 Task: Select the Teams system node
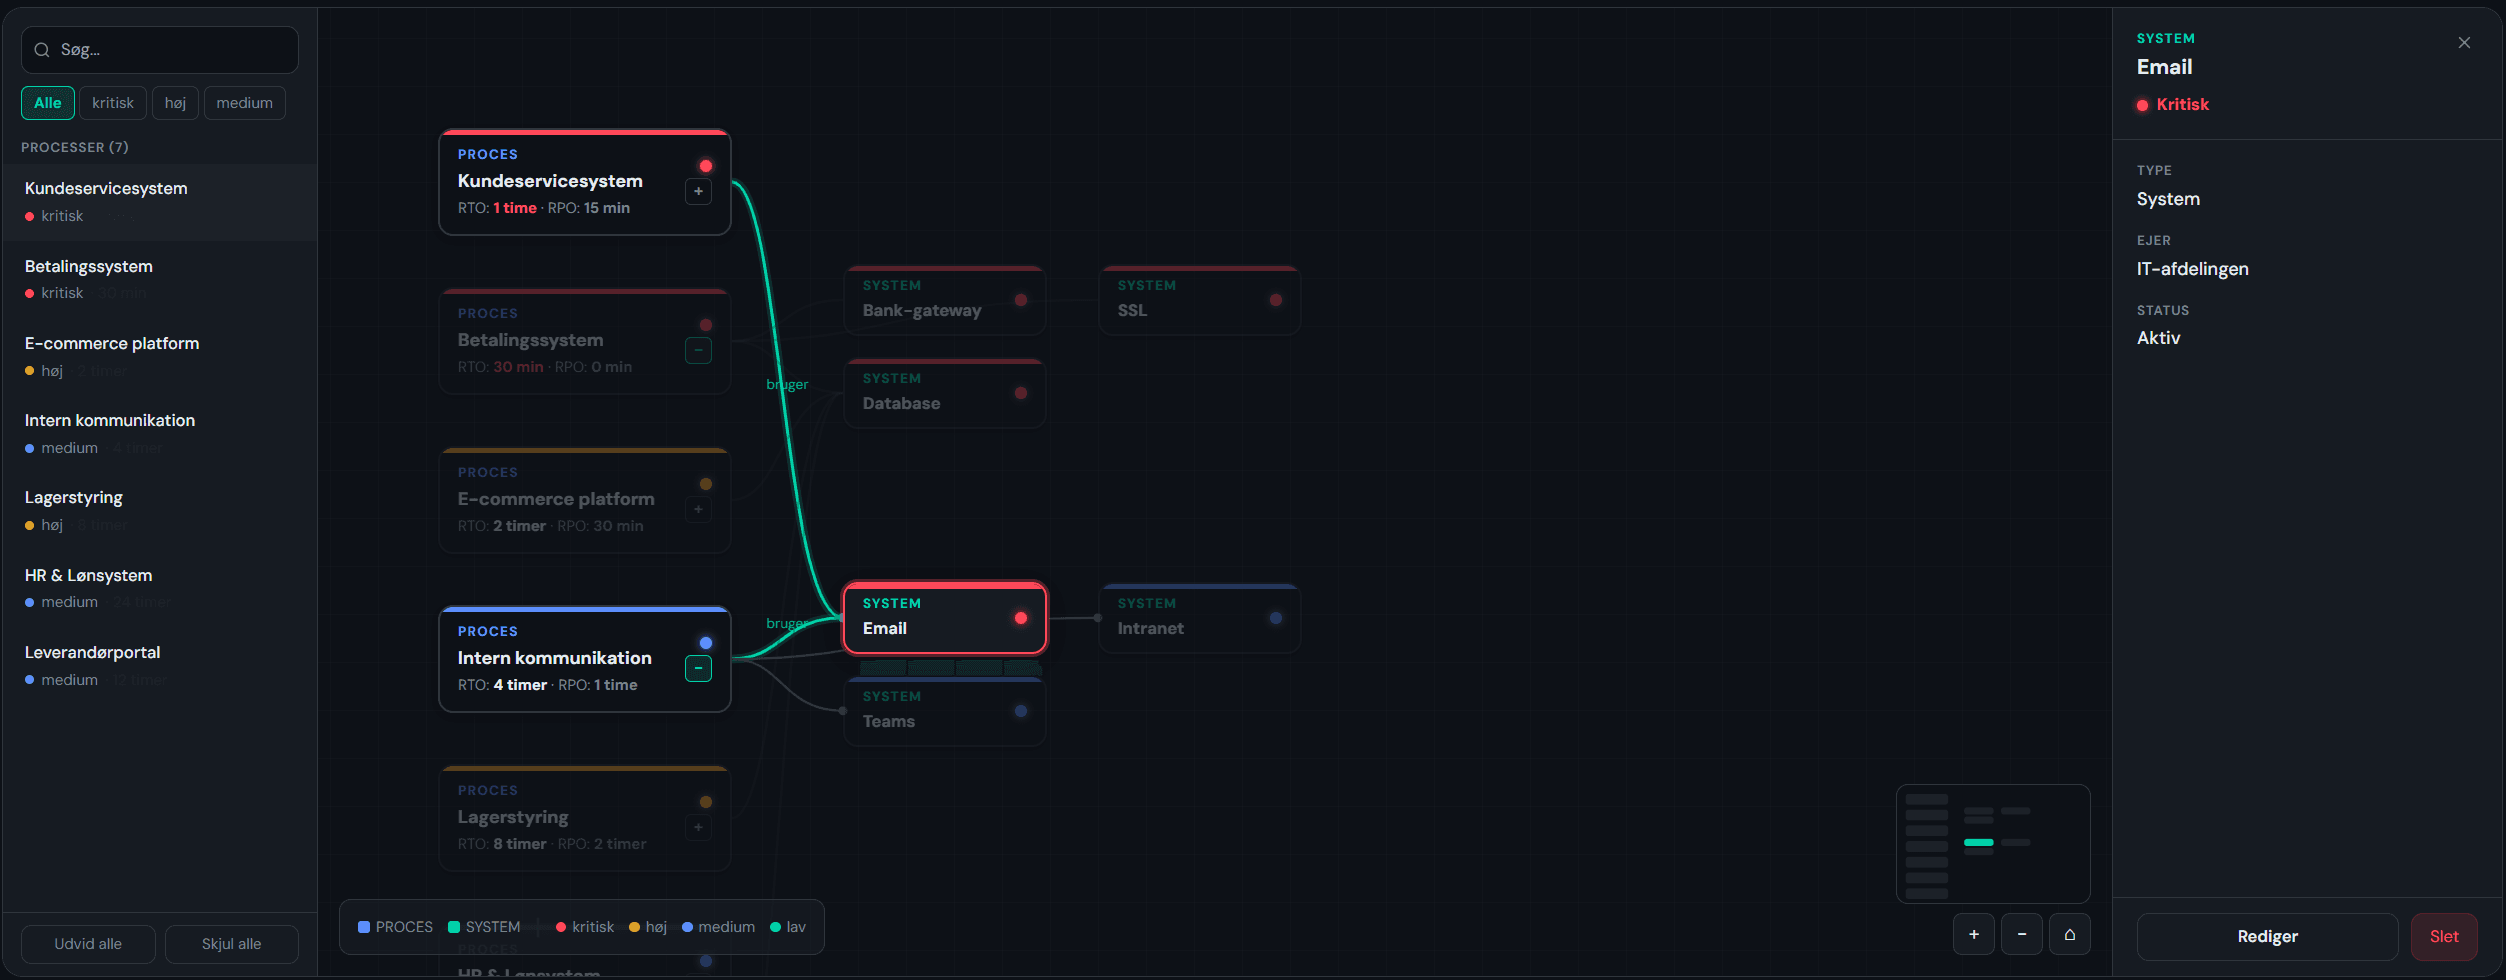click(x=944, y=712)
